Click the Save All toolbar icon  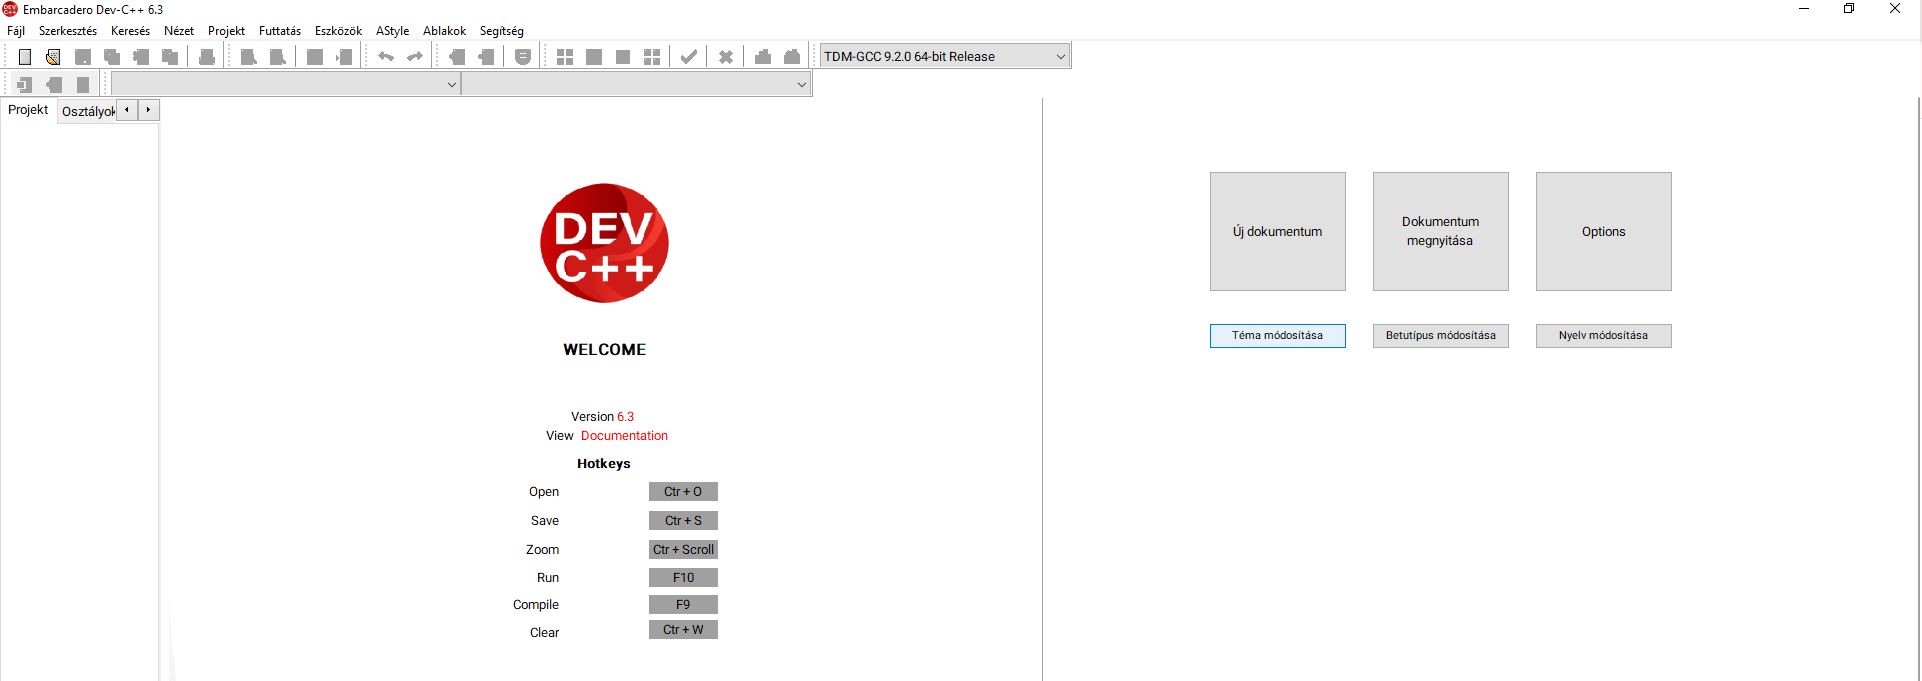click(112, 57)
